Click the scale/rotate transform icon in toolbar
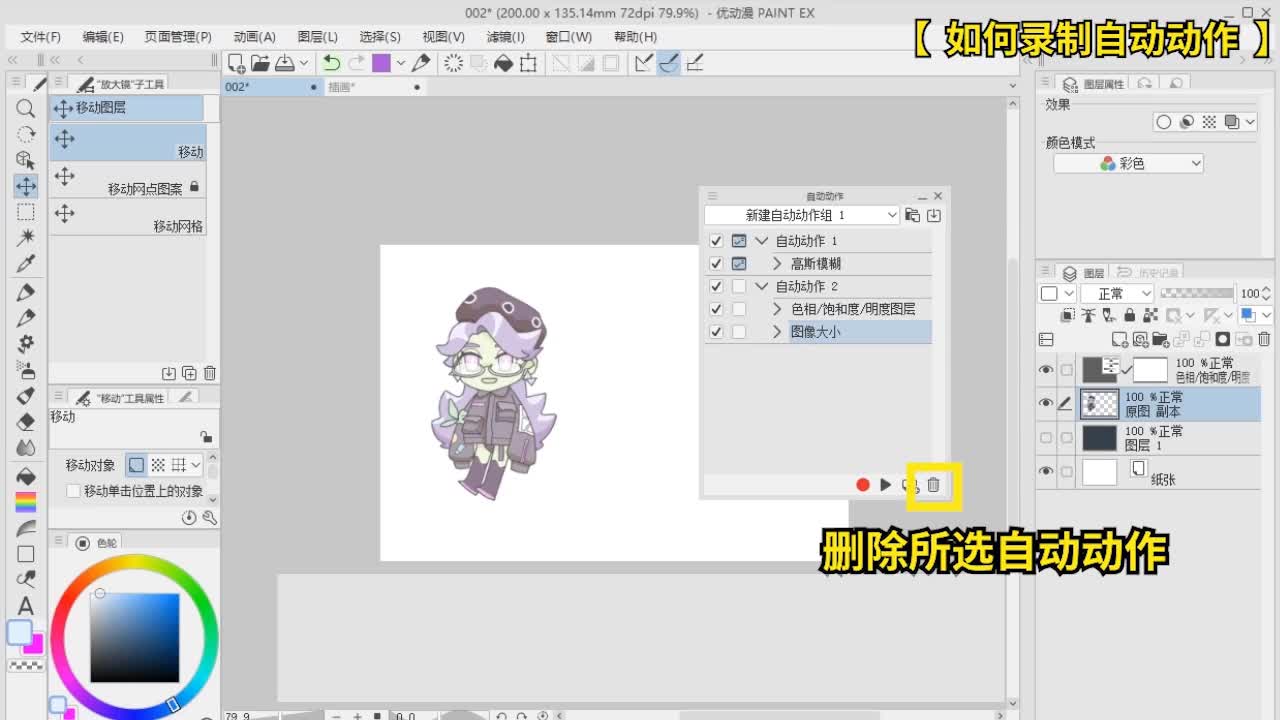This screenshot has height=720, width=1280. tap(528, 63)
